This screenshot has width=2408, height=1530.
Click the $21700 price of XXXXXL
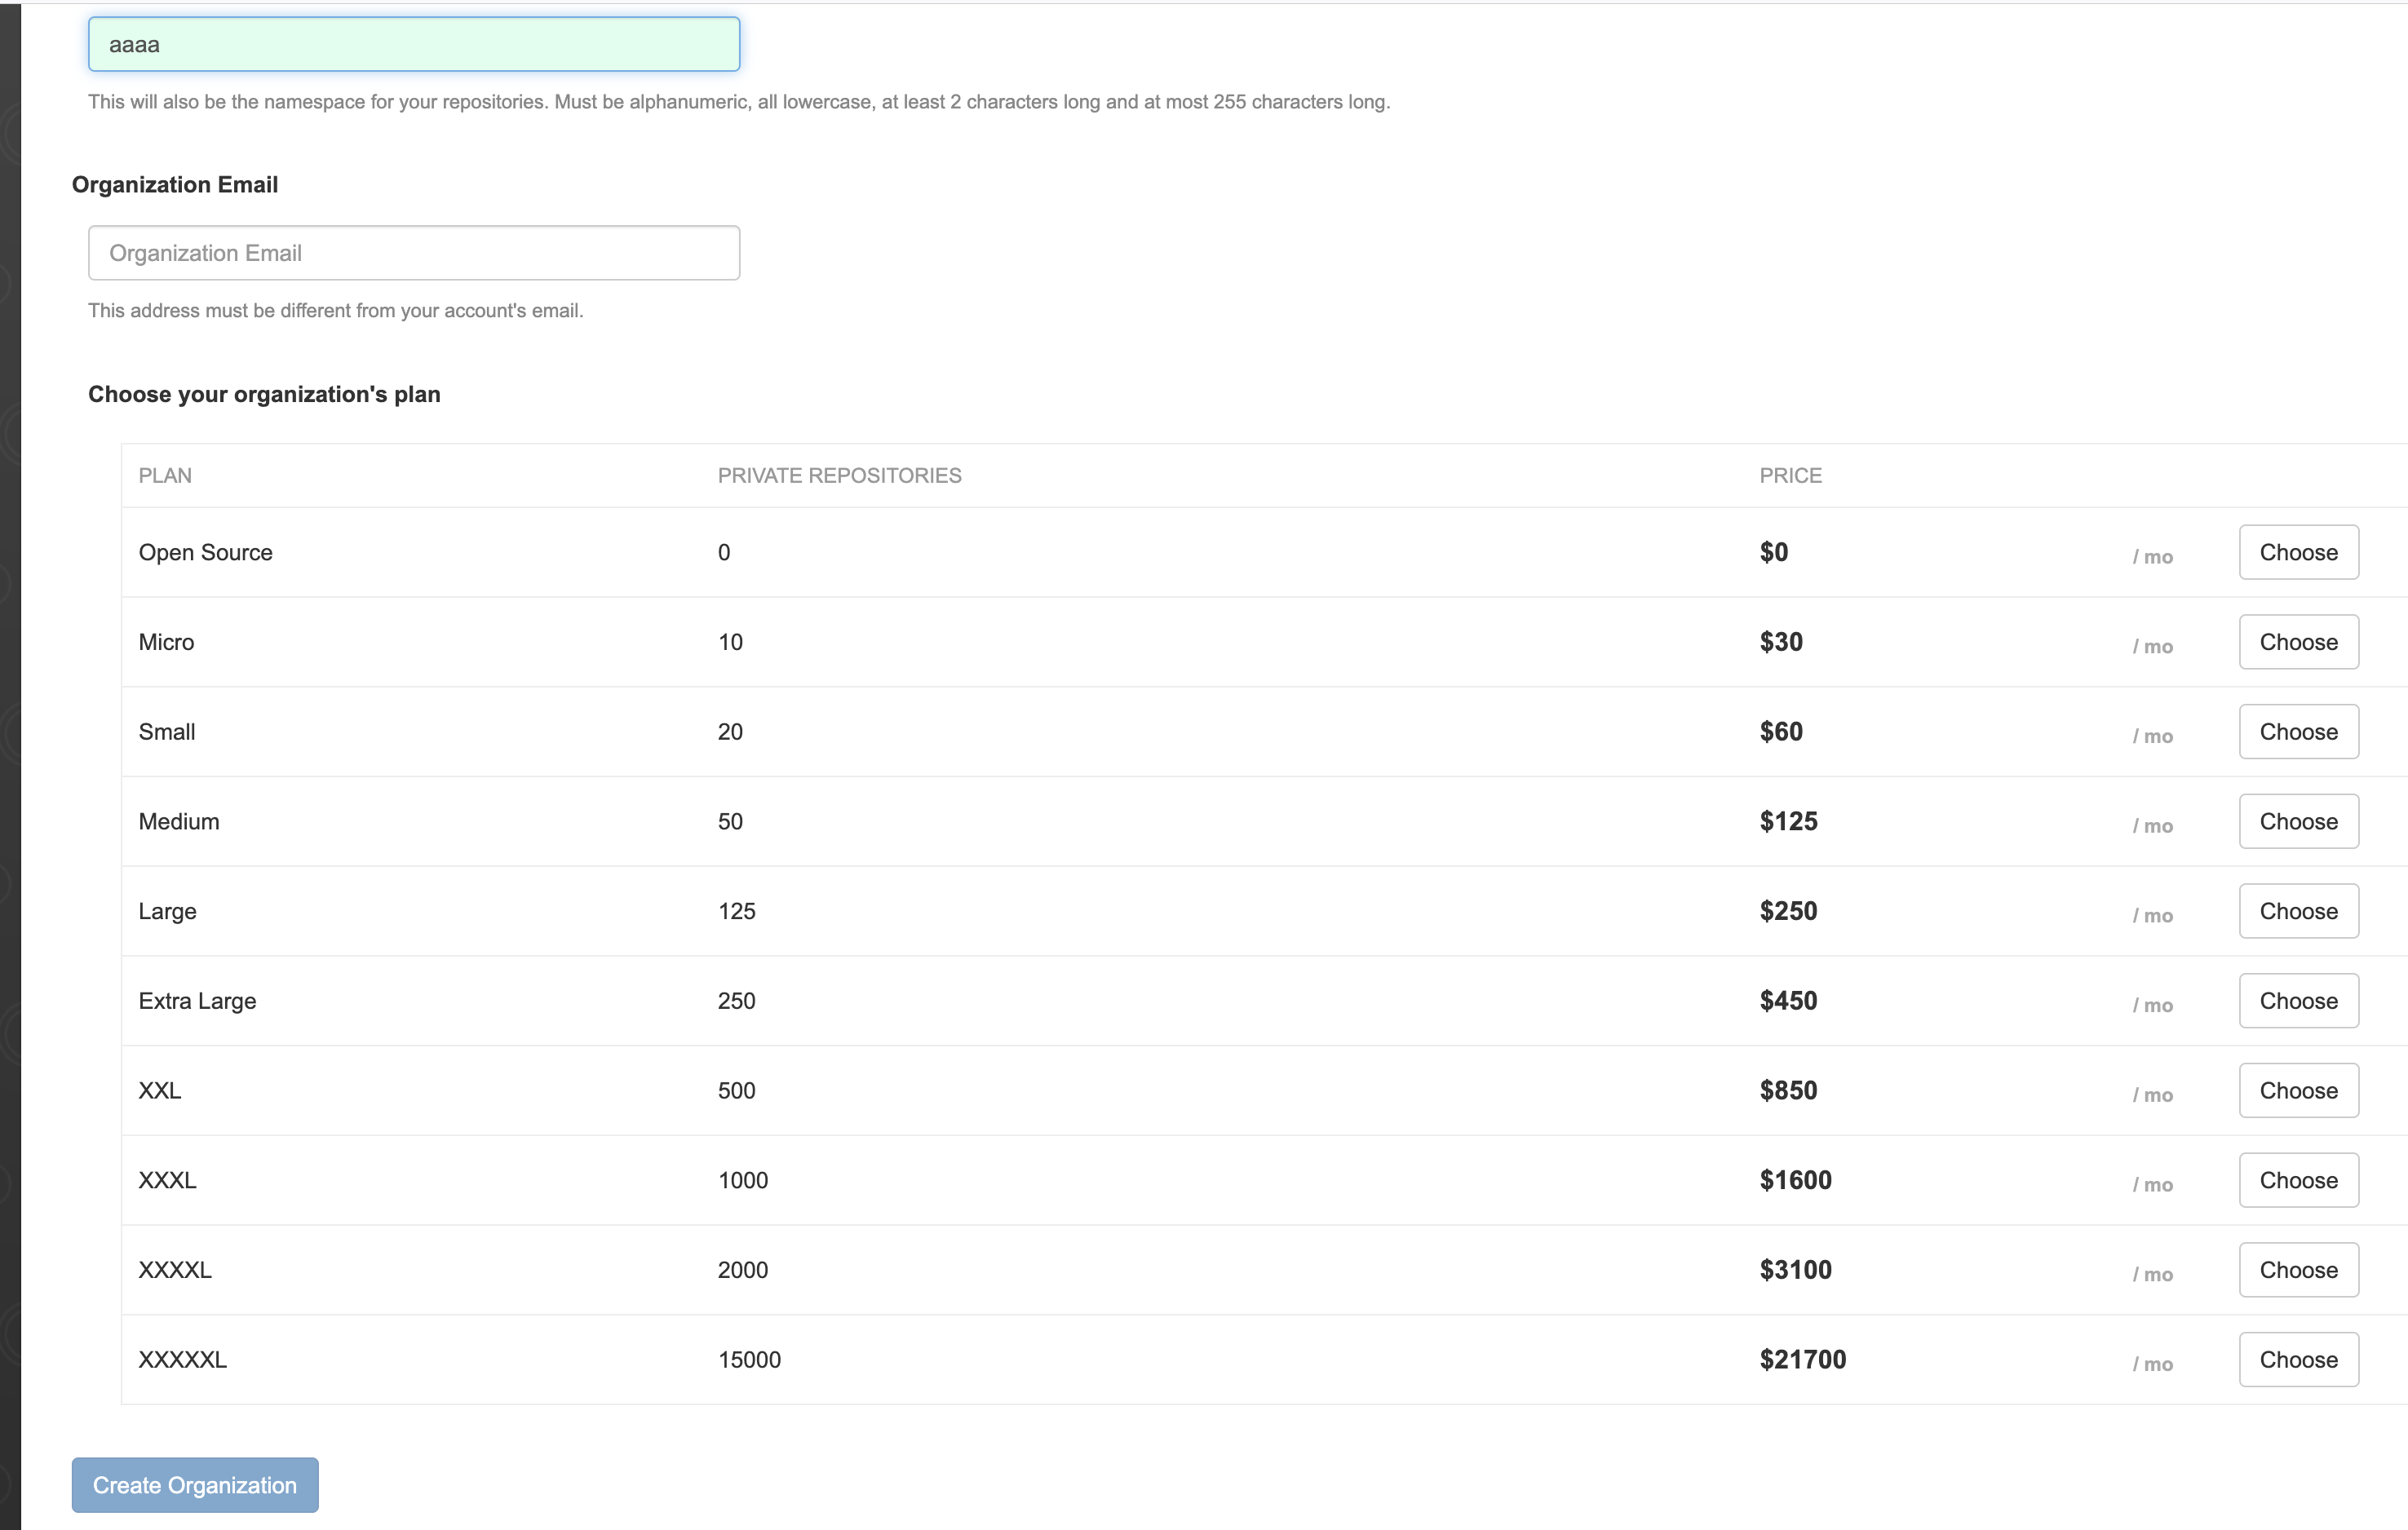coord(1802,1360)
